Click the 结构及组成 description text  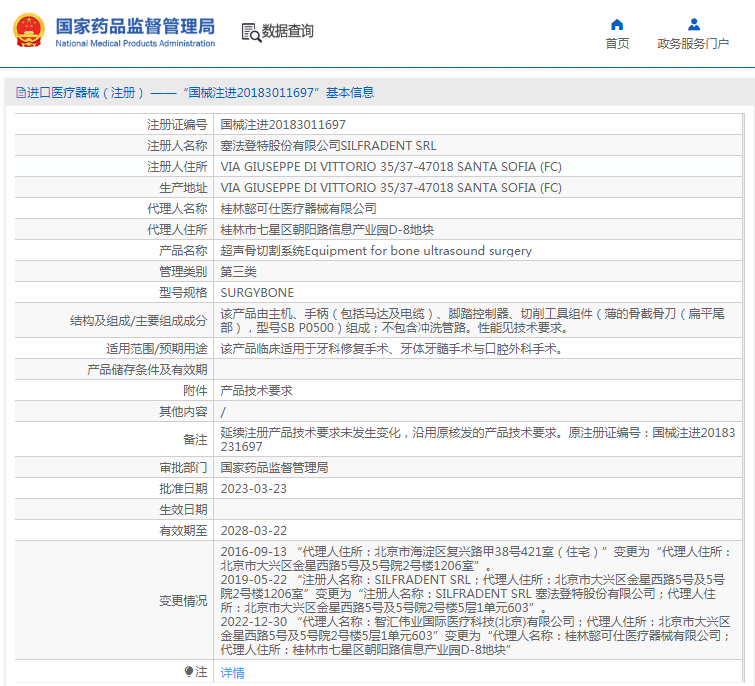(472, 321)
